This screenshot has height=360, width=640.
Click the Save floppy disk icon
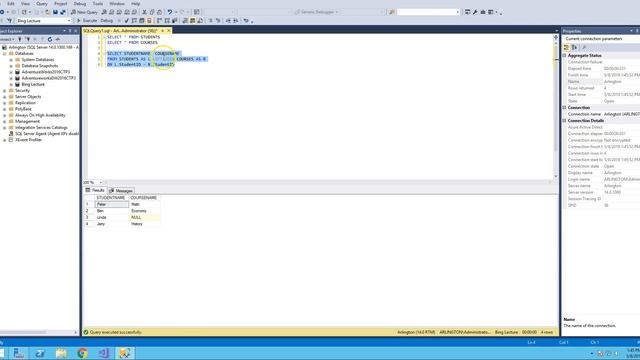pos(55,12)
